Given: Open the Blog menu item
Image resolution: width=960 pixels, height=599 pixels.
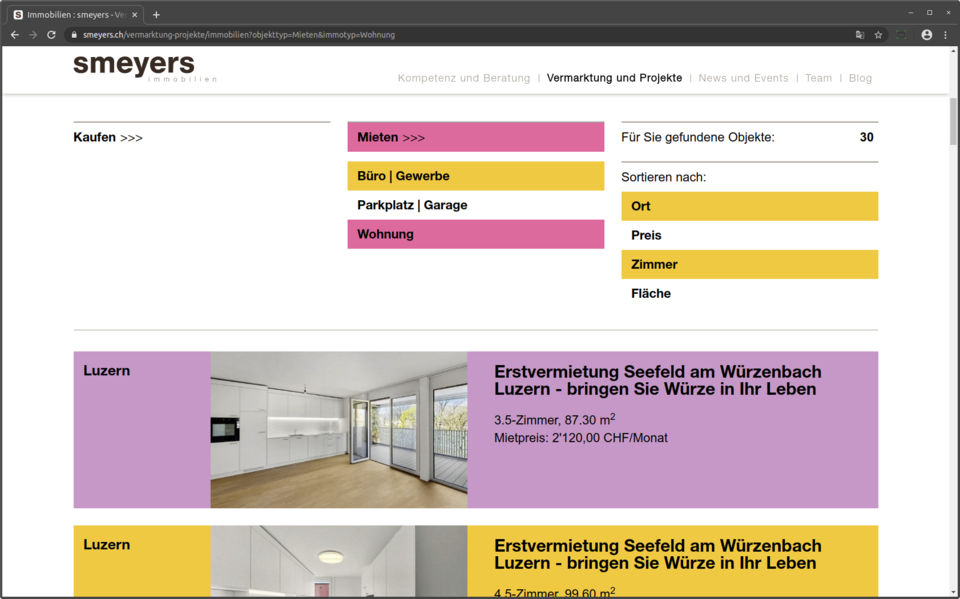Looking at the screenshot, I should pyautogui.click(x=860, y=78).
